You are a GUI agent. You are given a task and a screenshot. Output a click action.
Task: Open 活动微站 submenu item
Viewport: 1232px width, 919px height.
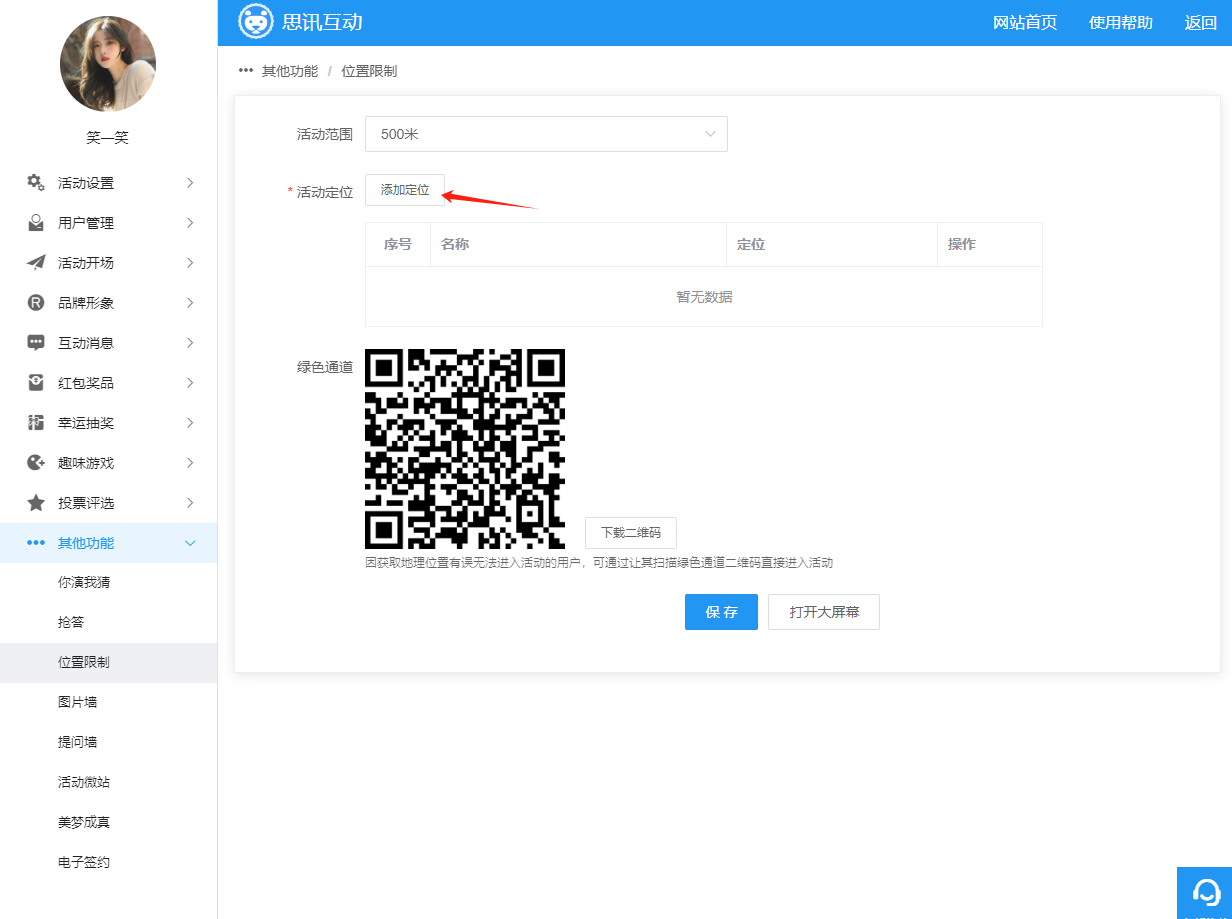(108, 782)
